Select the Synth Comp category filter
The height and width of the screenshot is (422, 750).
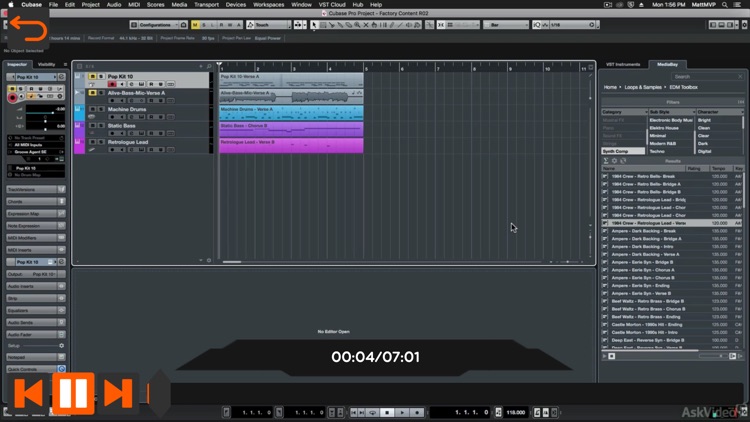[623, 151]
